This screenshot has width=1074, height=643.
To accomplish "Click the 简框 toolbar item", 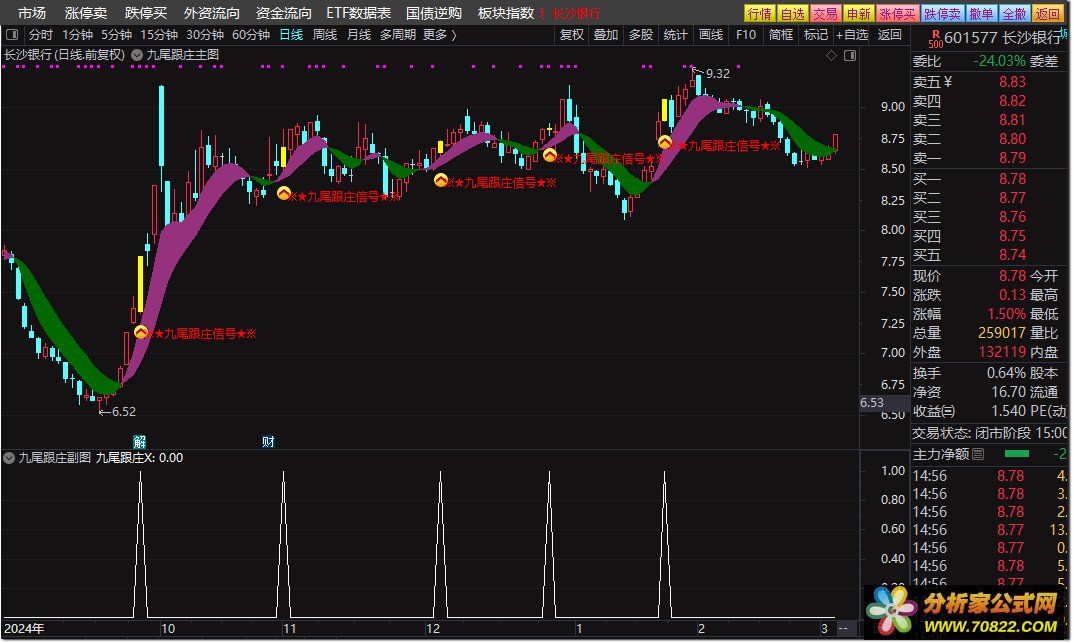I will 781,34.
